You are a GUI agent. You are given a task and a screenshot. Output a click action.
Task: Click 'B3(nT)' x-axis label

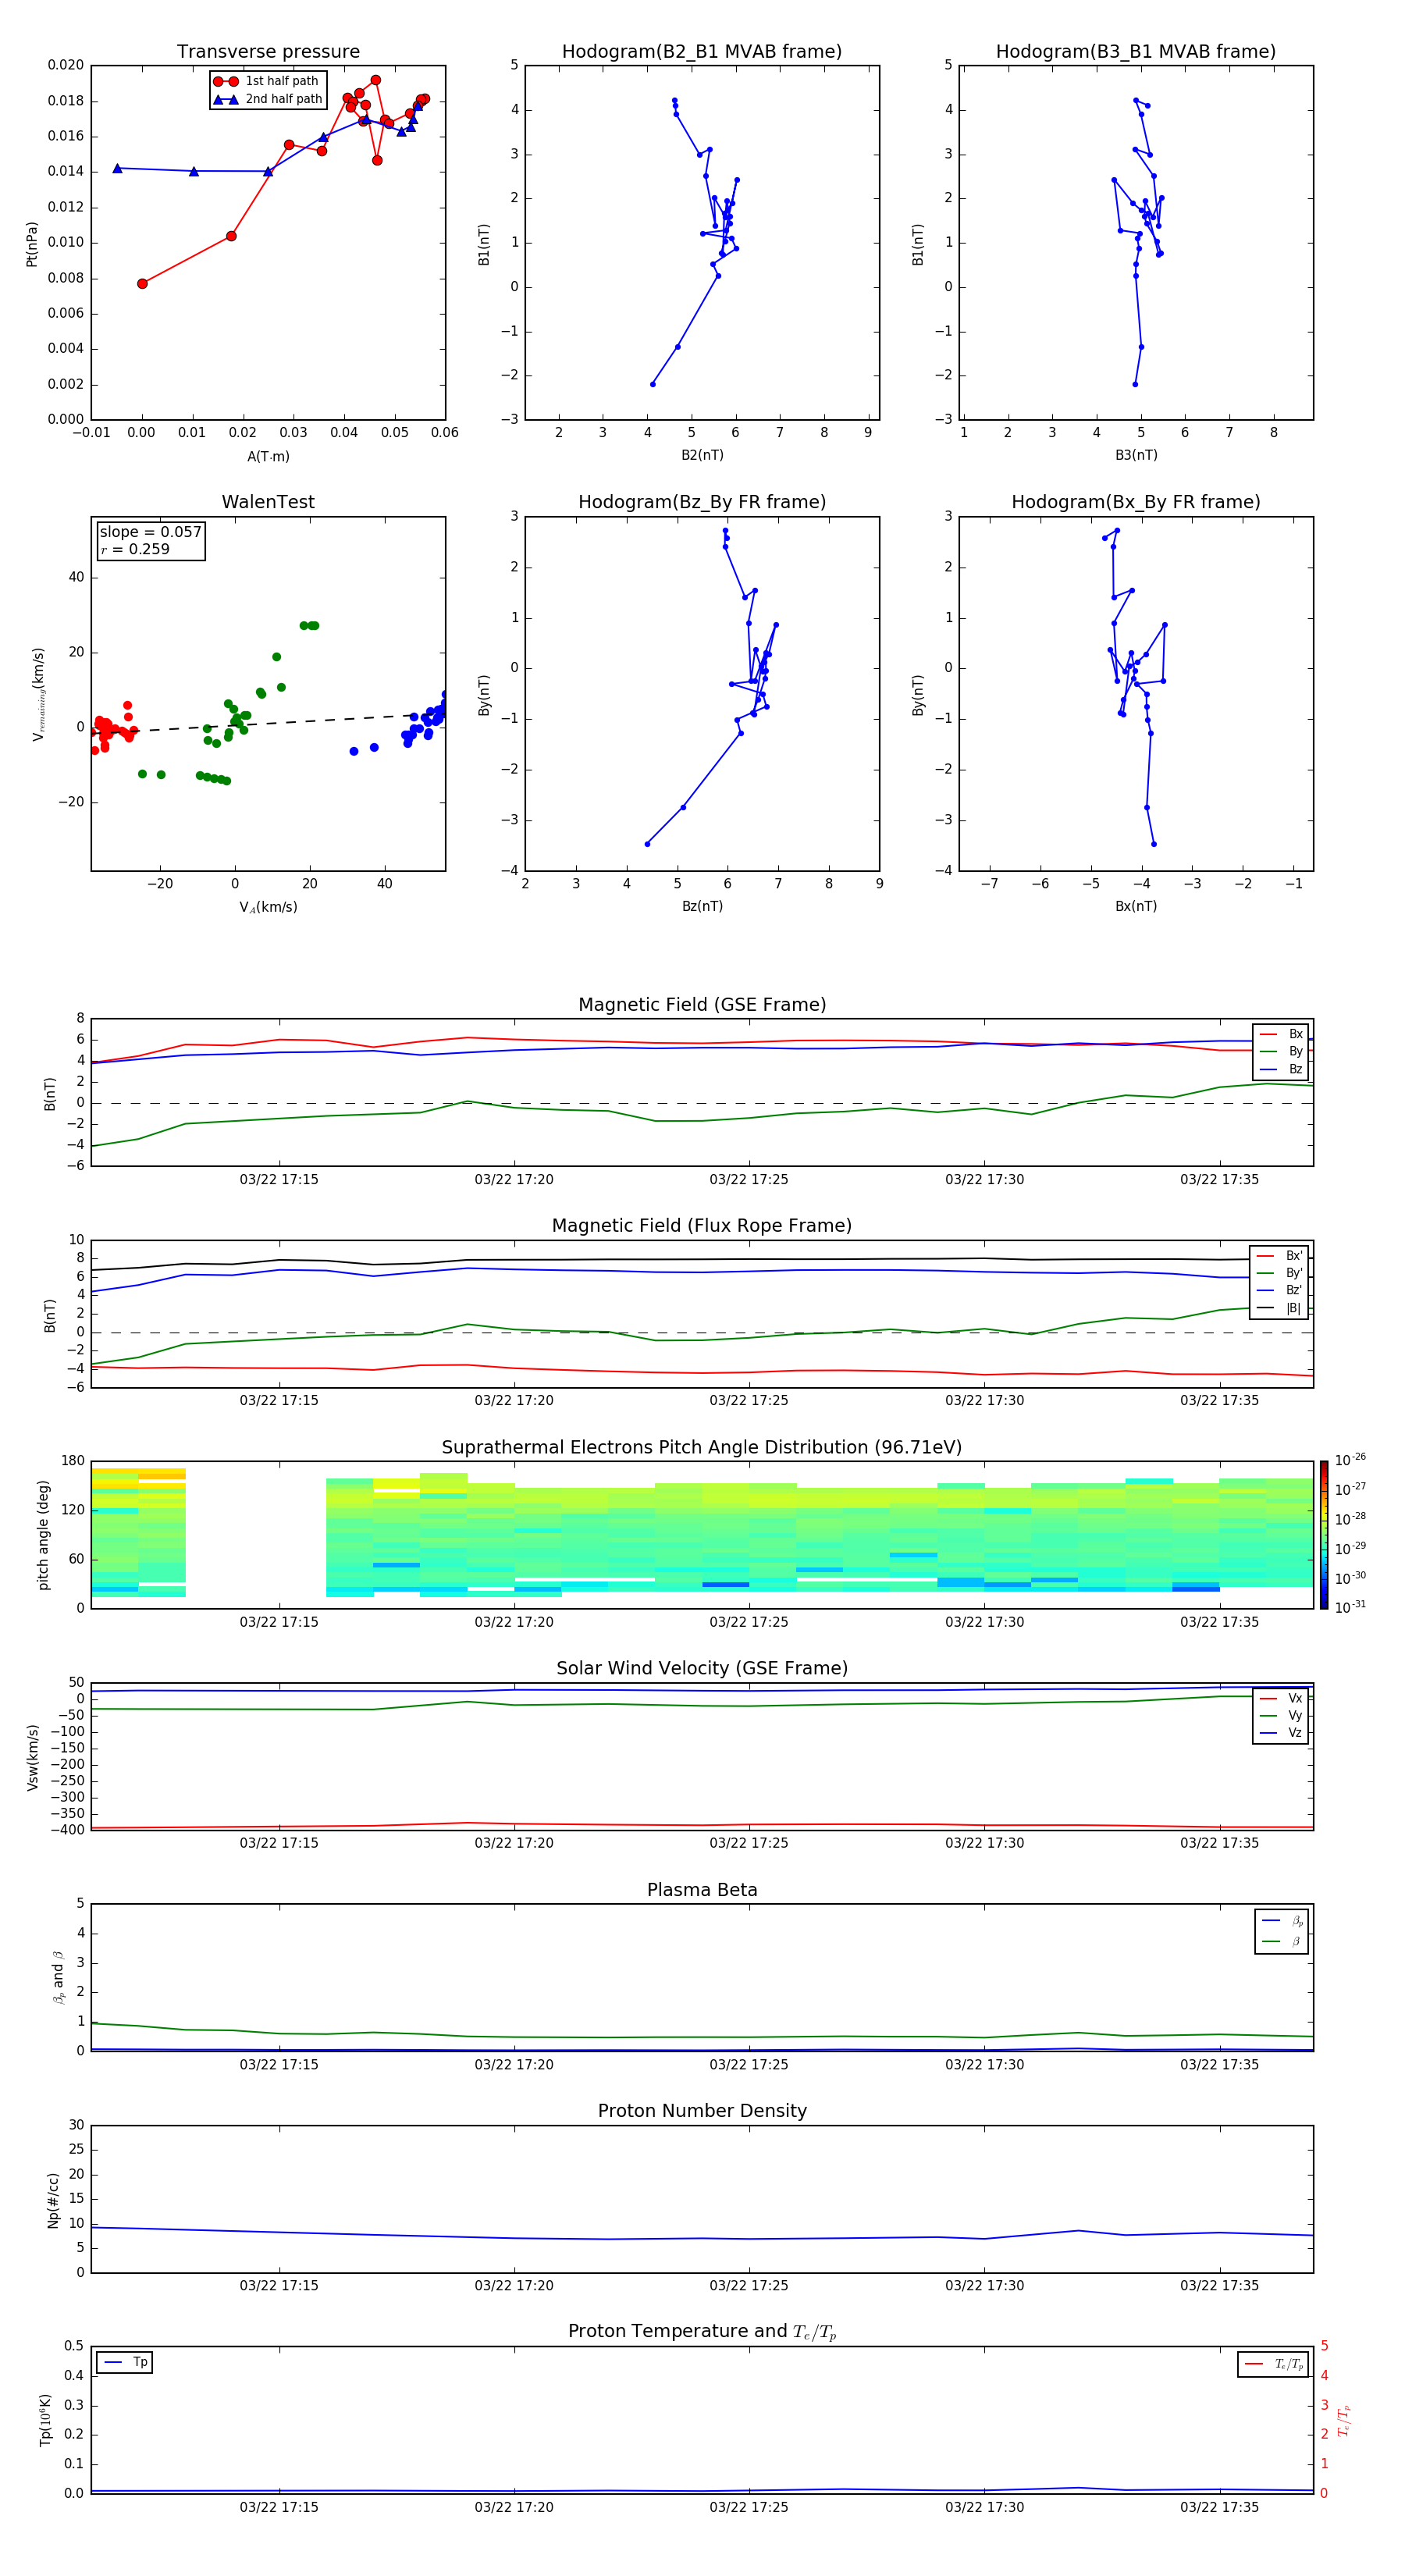tap(1136, 455)
